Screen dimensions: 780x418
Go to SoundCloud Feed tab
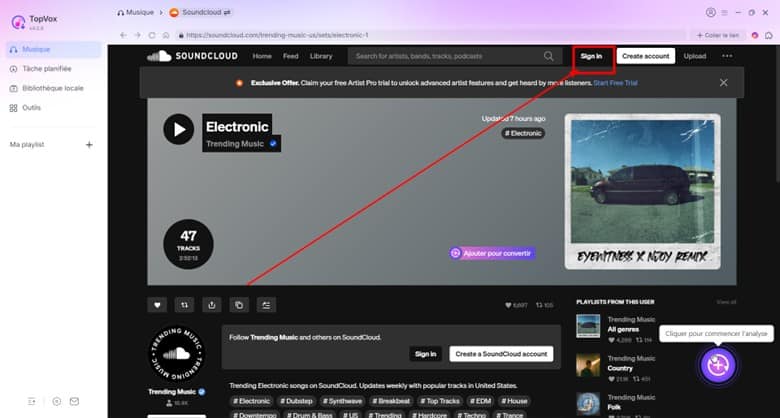pyautogui.click(x=291, y=56)
